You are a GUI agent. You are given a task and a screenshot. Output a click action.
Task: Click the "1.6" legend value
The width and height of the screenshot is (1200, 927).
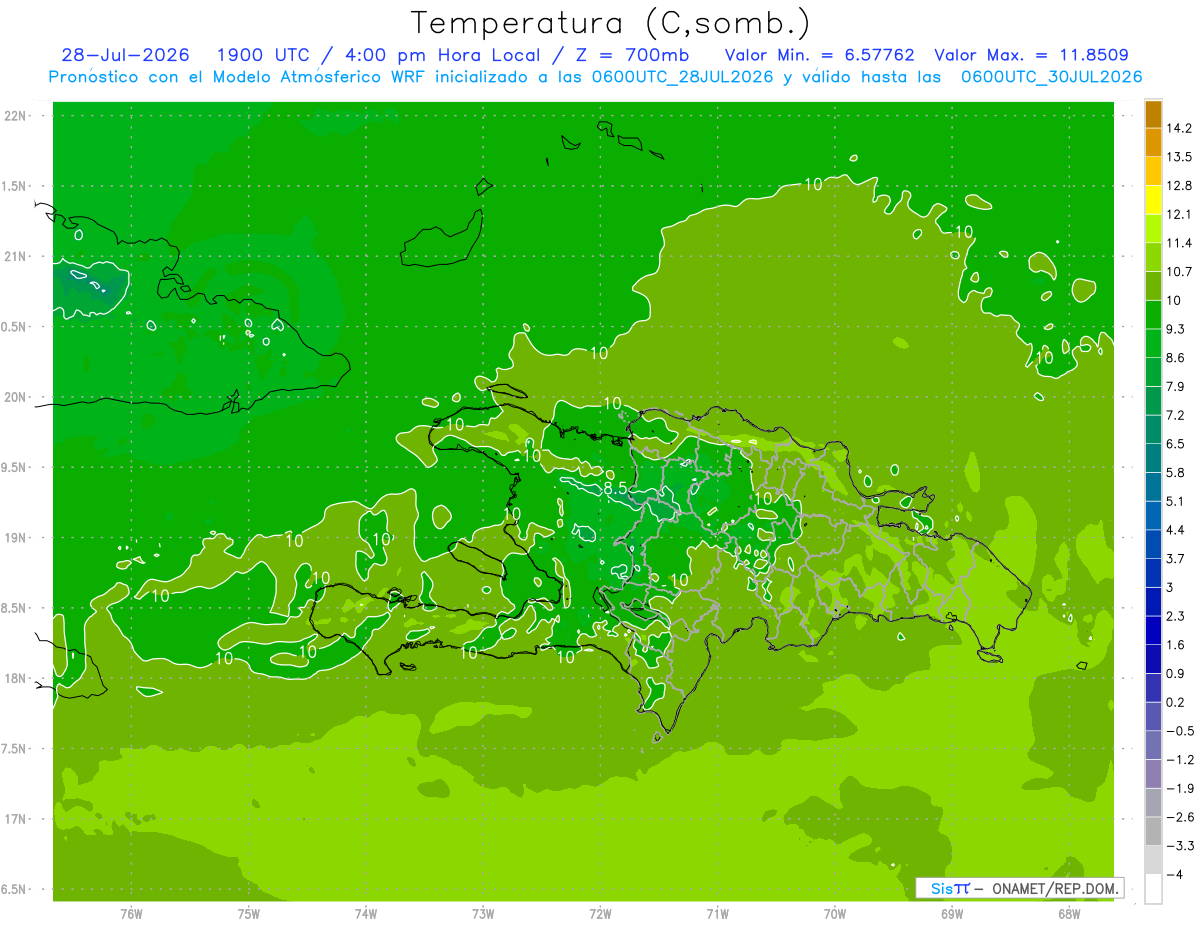1175,645
